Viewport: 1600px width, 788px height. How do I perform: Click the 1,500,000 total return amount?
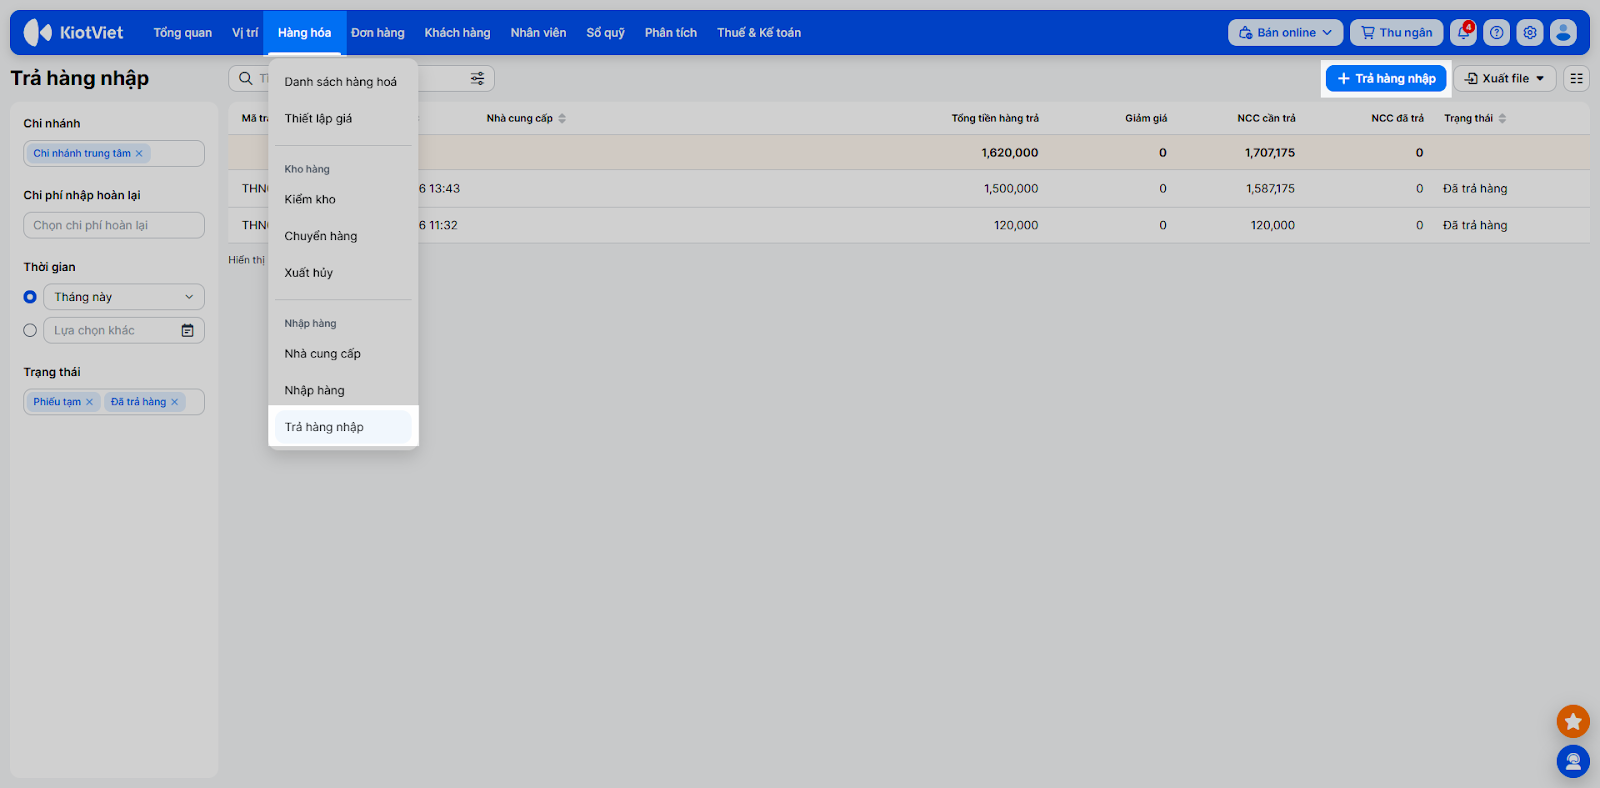[x=1011, y=189]
